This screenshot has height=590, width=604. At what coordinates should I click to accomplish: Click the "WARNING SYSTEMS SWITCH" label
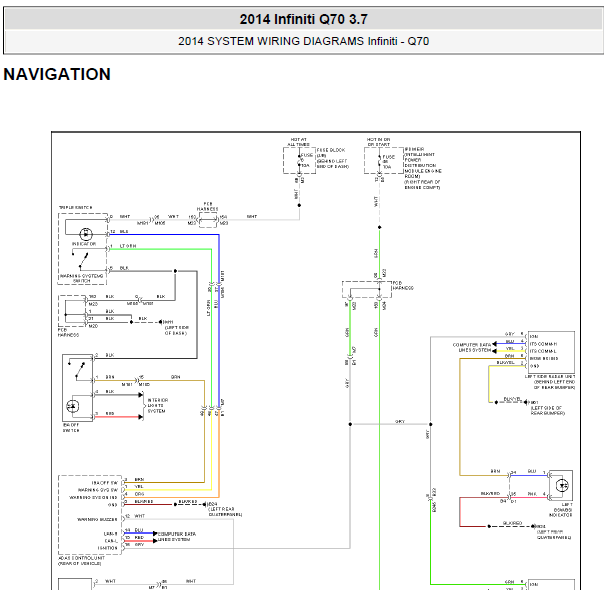pyautogui.click(x=81, y=278)
